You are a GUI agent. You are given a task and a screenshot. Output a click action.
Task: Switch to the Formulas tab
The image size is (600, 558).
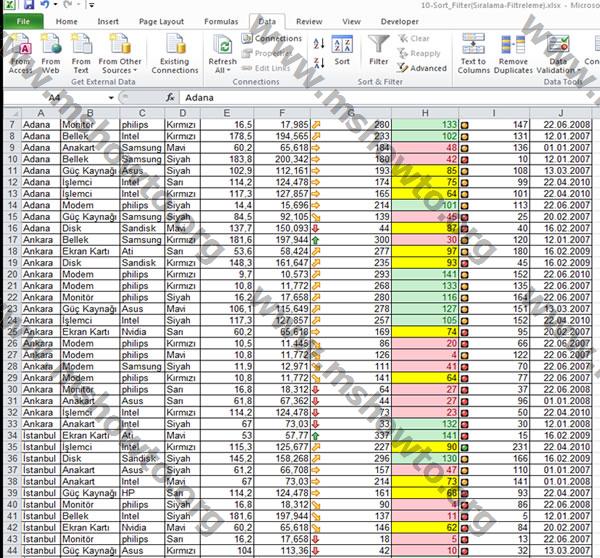[221, 21]
